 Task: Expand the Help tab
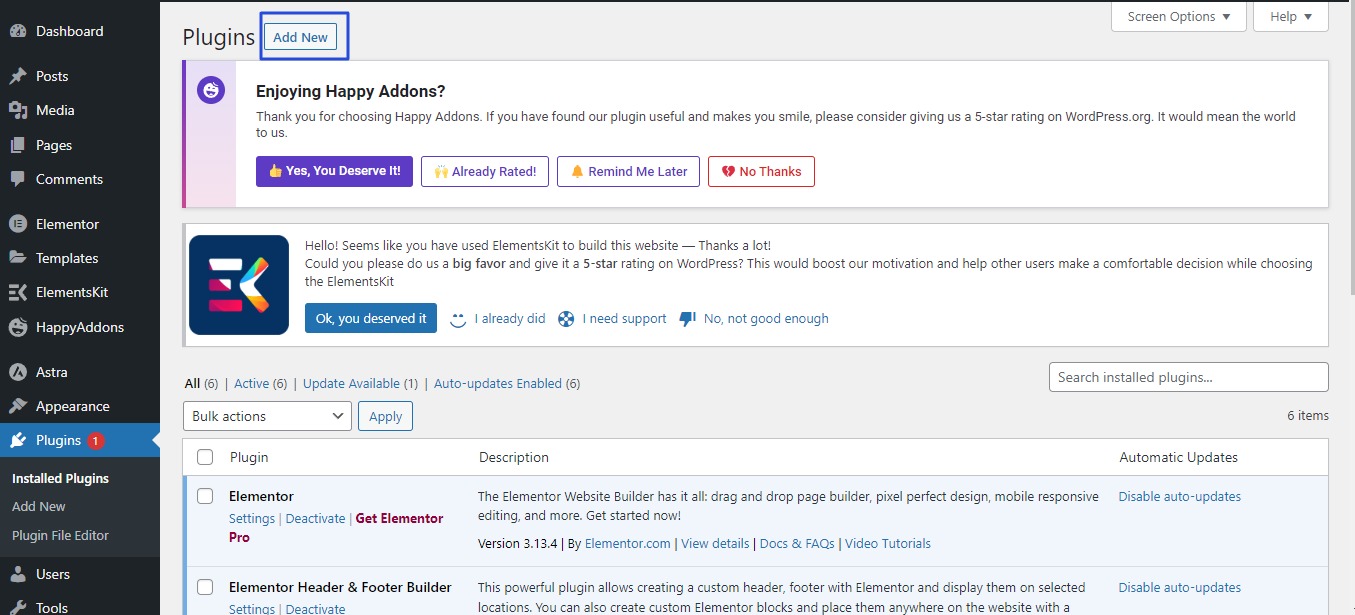coord(1290,17)
